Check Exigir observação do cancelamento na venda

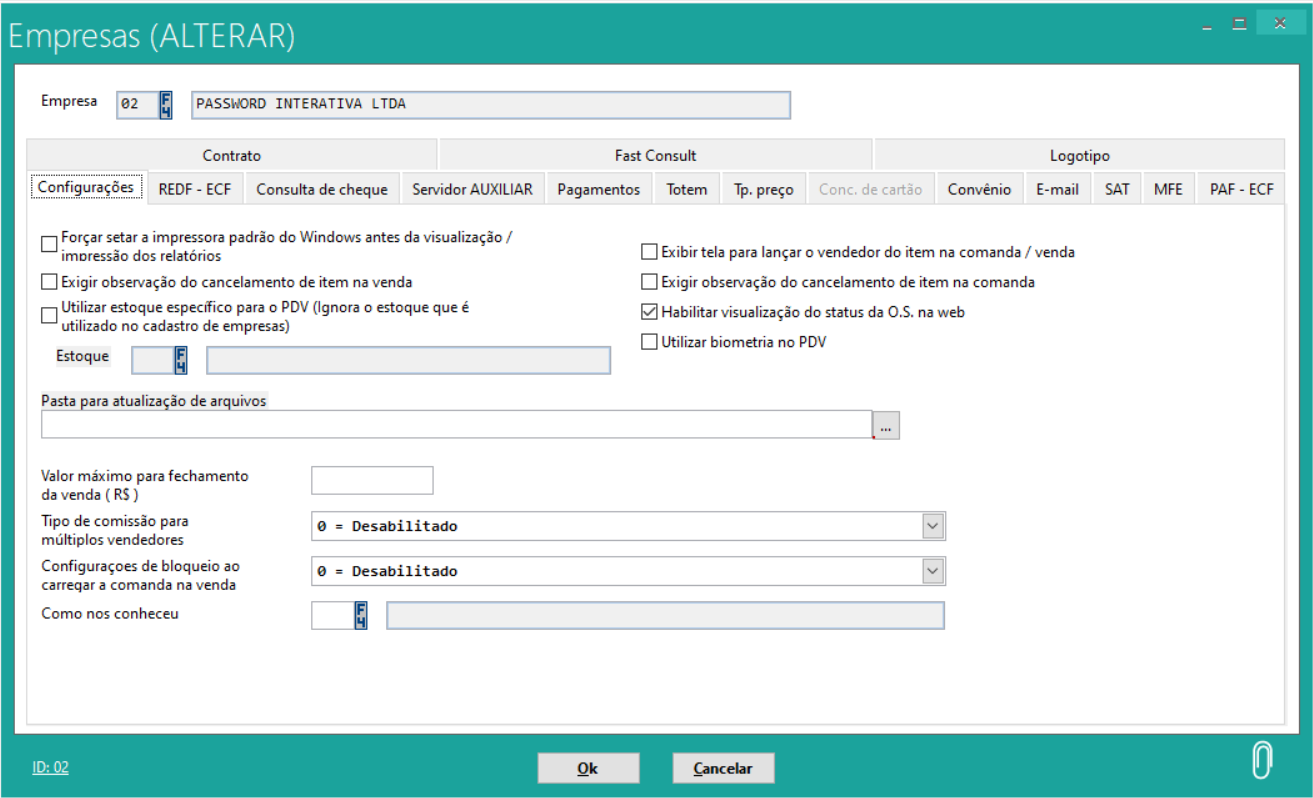pos(49,282)
